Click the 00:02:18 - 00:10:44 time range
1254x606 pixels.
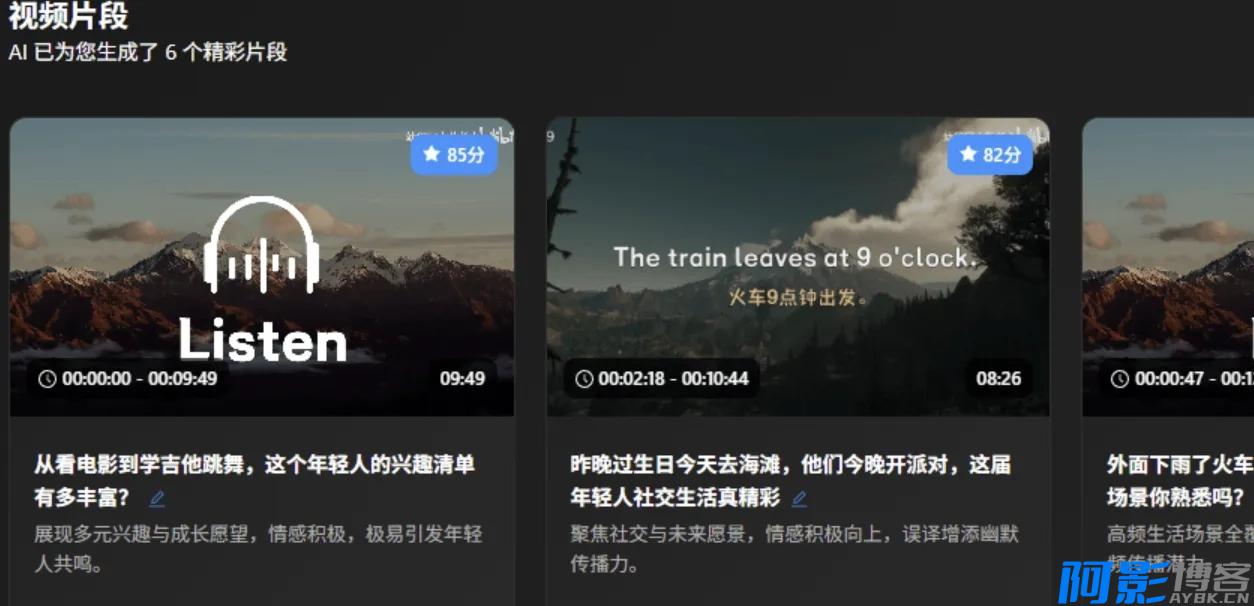674,378
